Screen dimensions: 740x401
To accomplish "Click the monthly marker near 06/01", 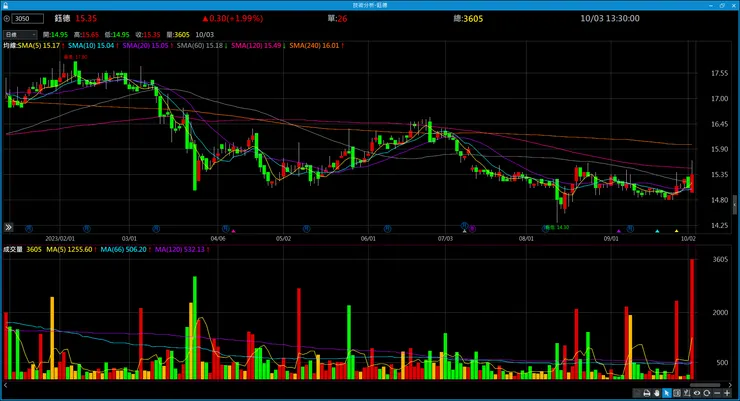I will coord(387,229).
